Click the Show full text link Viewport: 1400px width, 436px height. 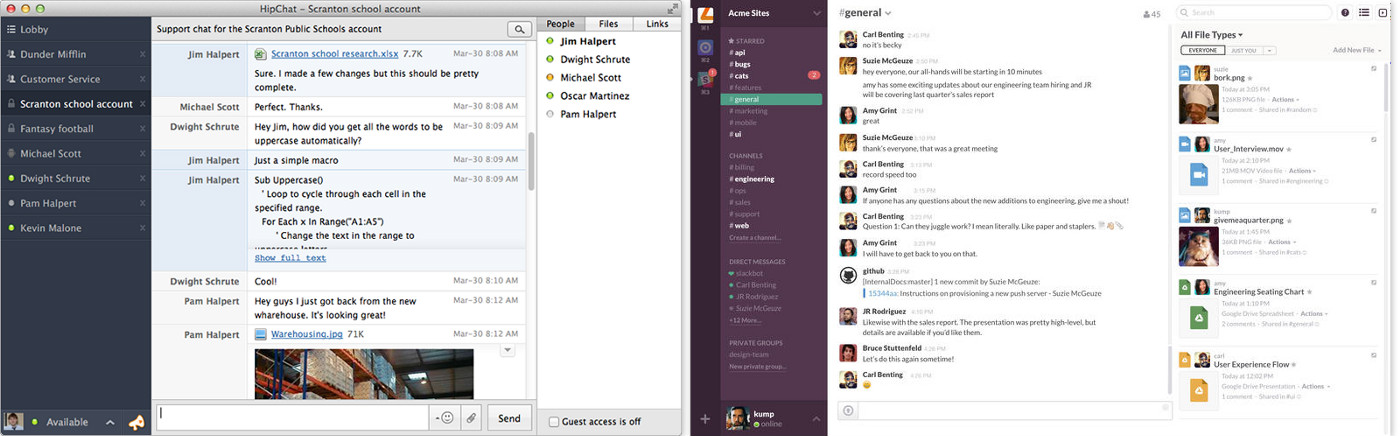(290, 258)
